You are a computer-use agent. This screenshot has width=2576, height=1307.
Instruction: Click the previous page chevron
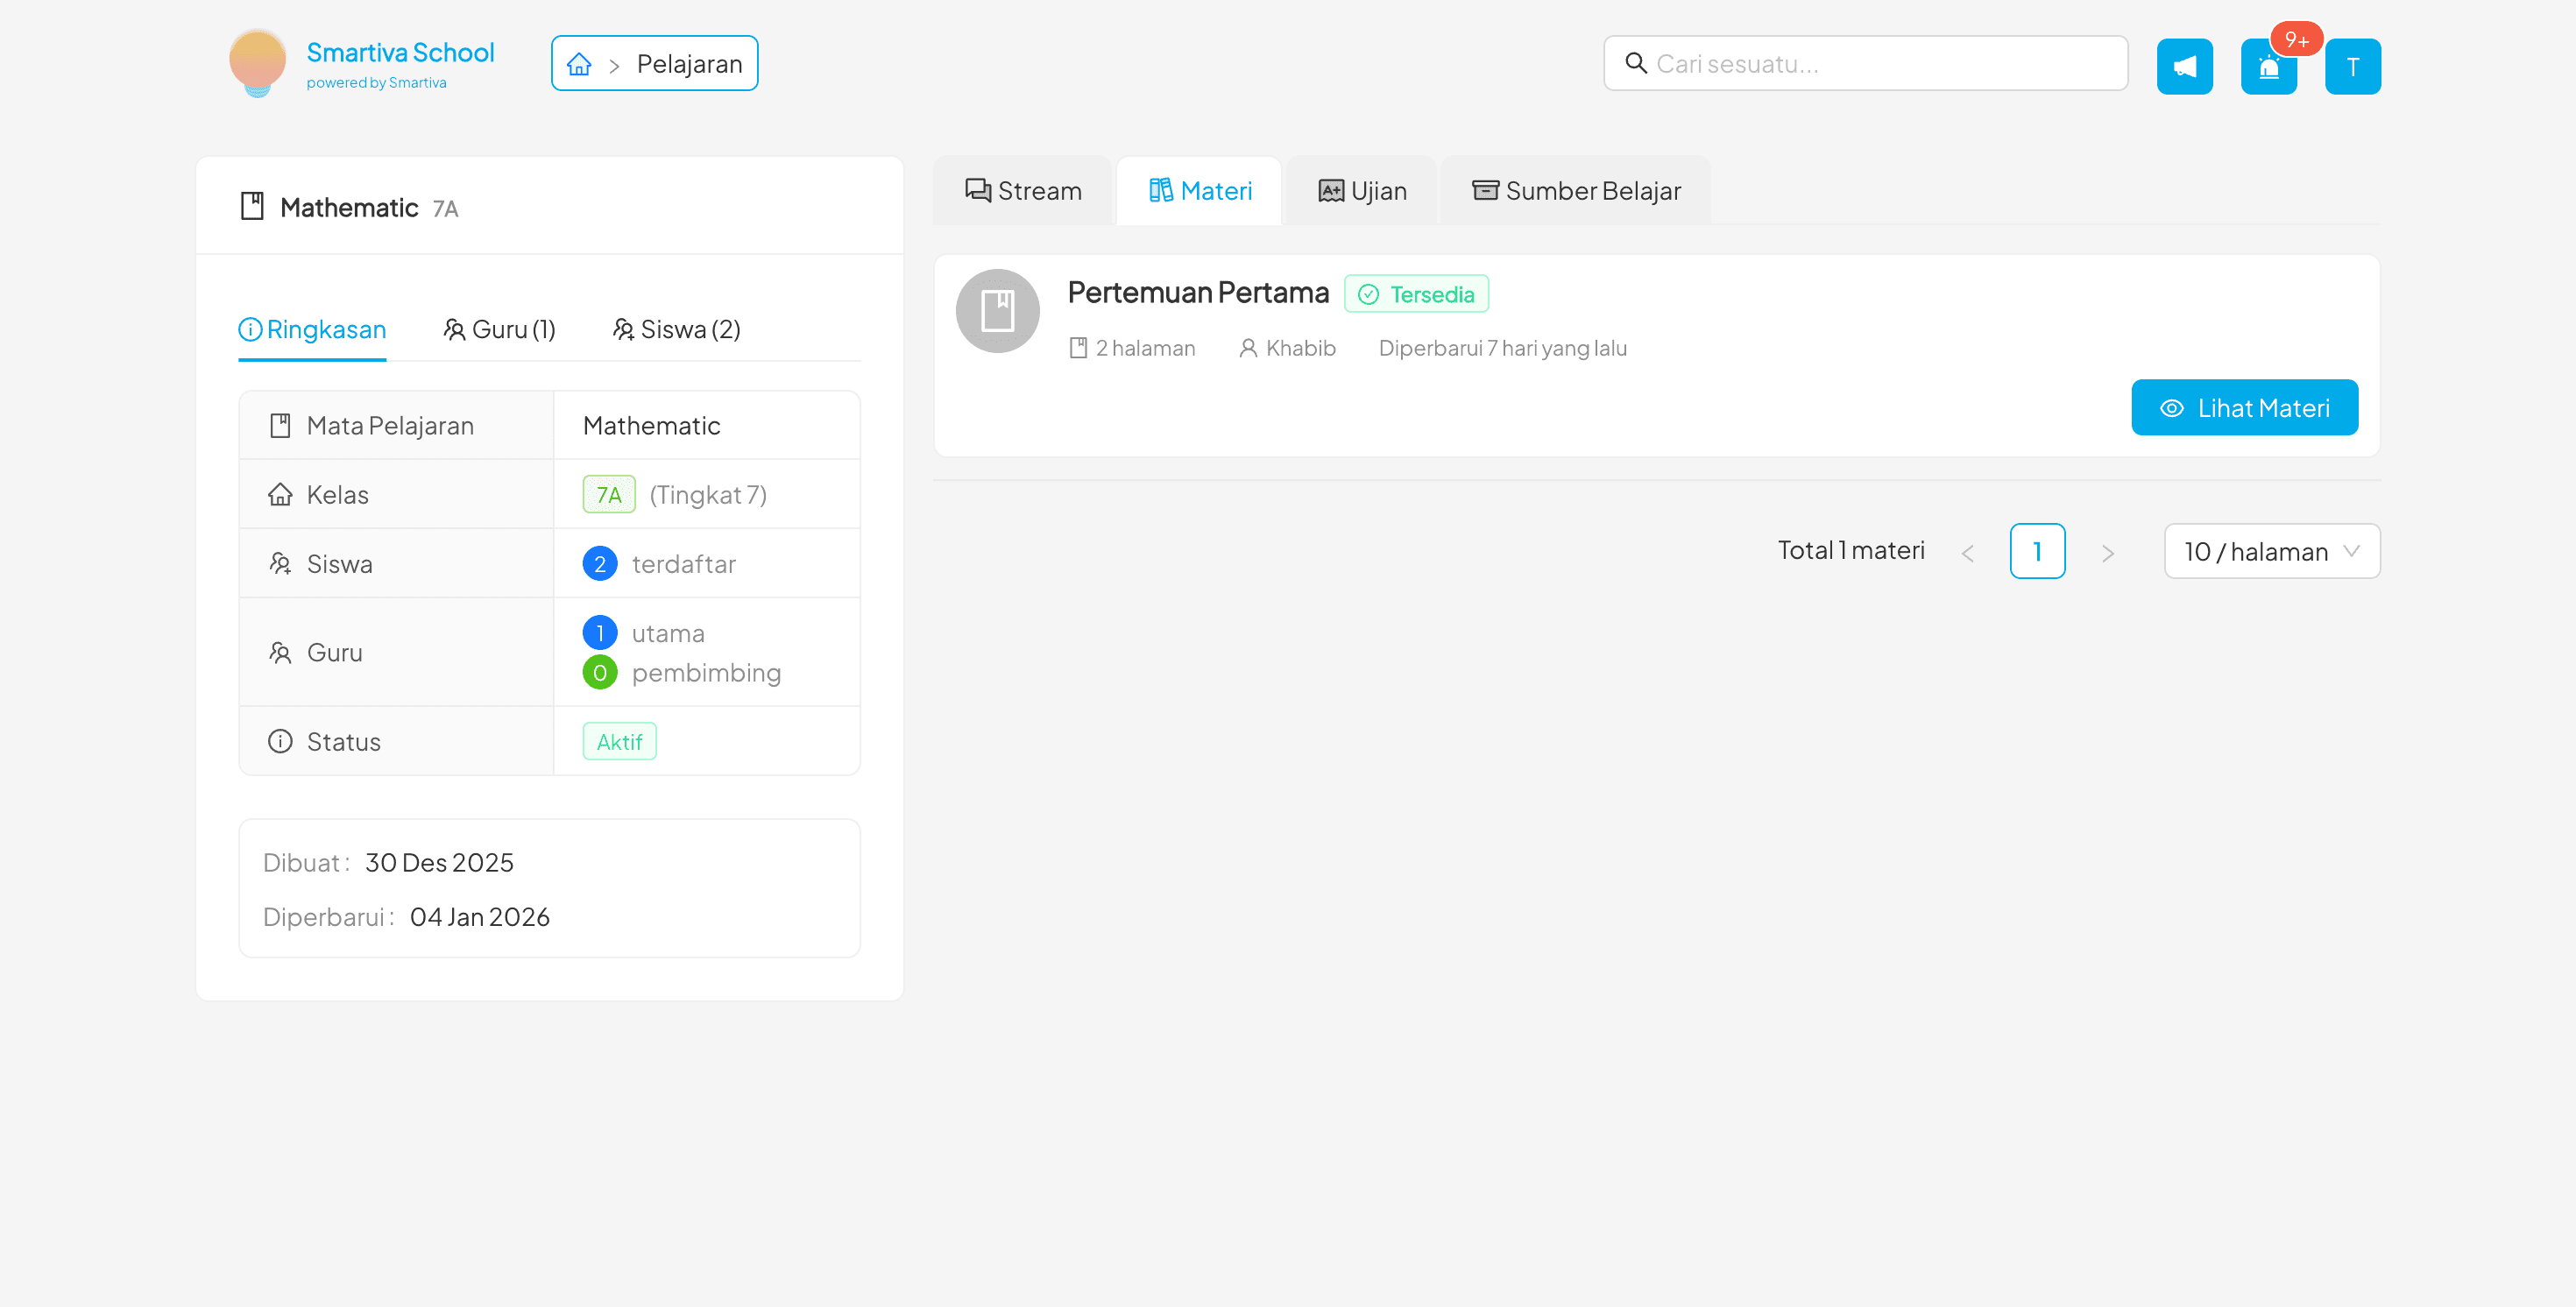pos(1967,551)
